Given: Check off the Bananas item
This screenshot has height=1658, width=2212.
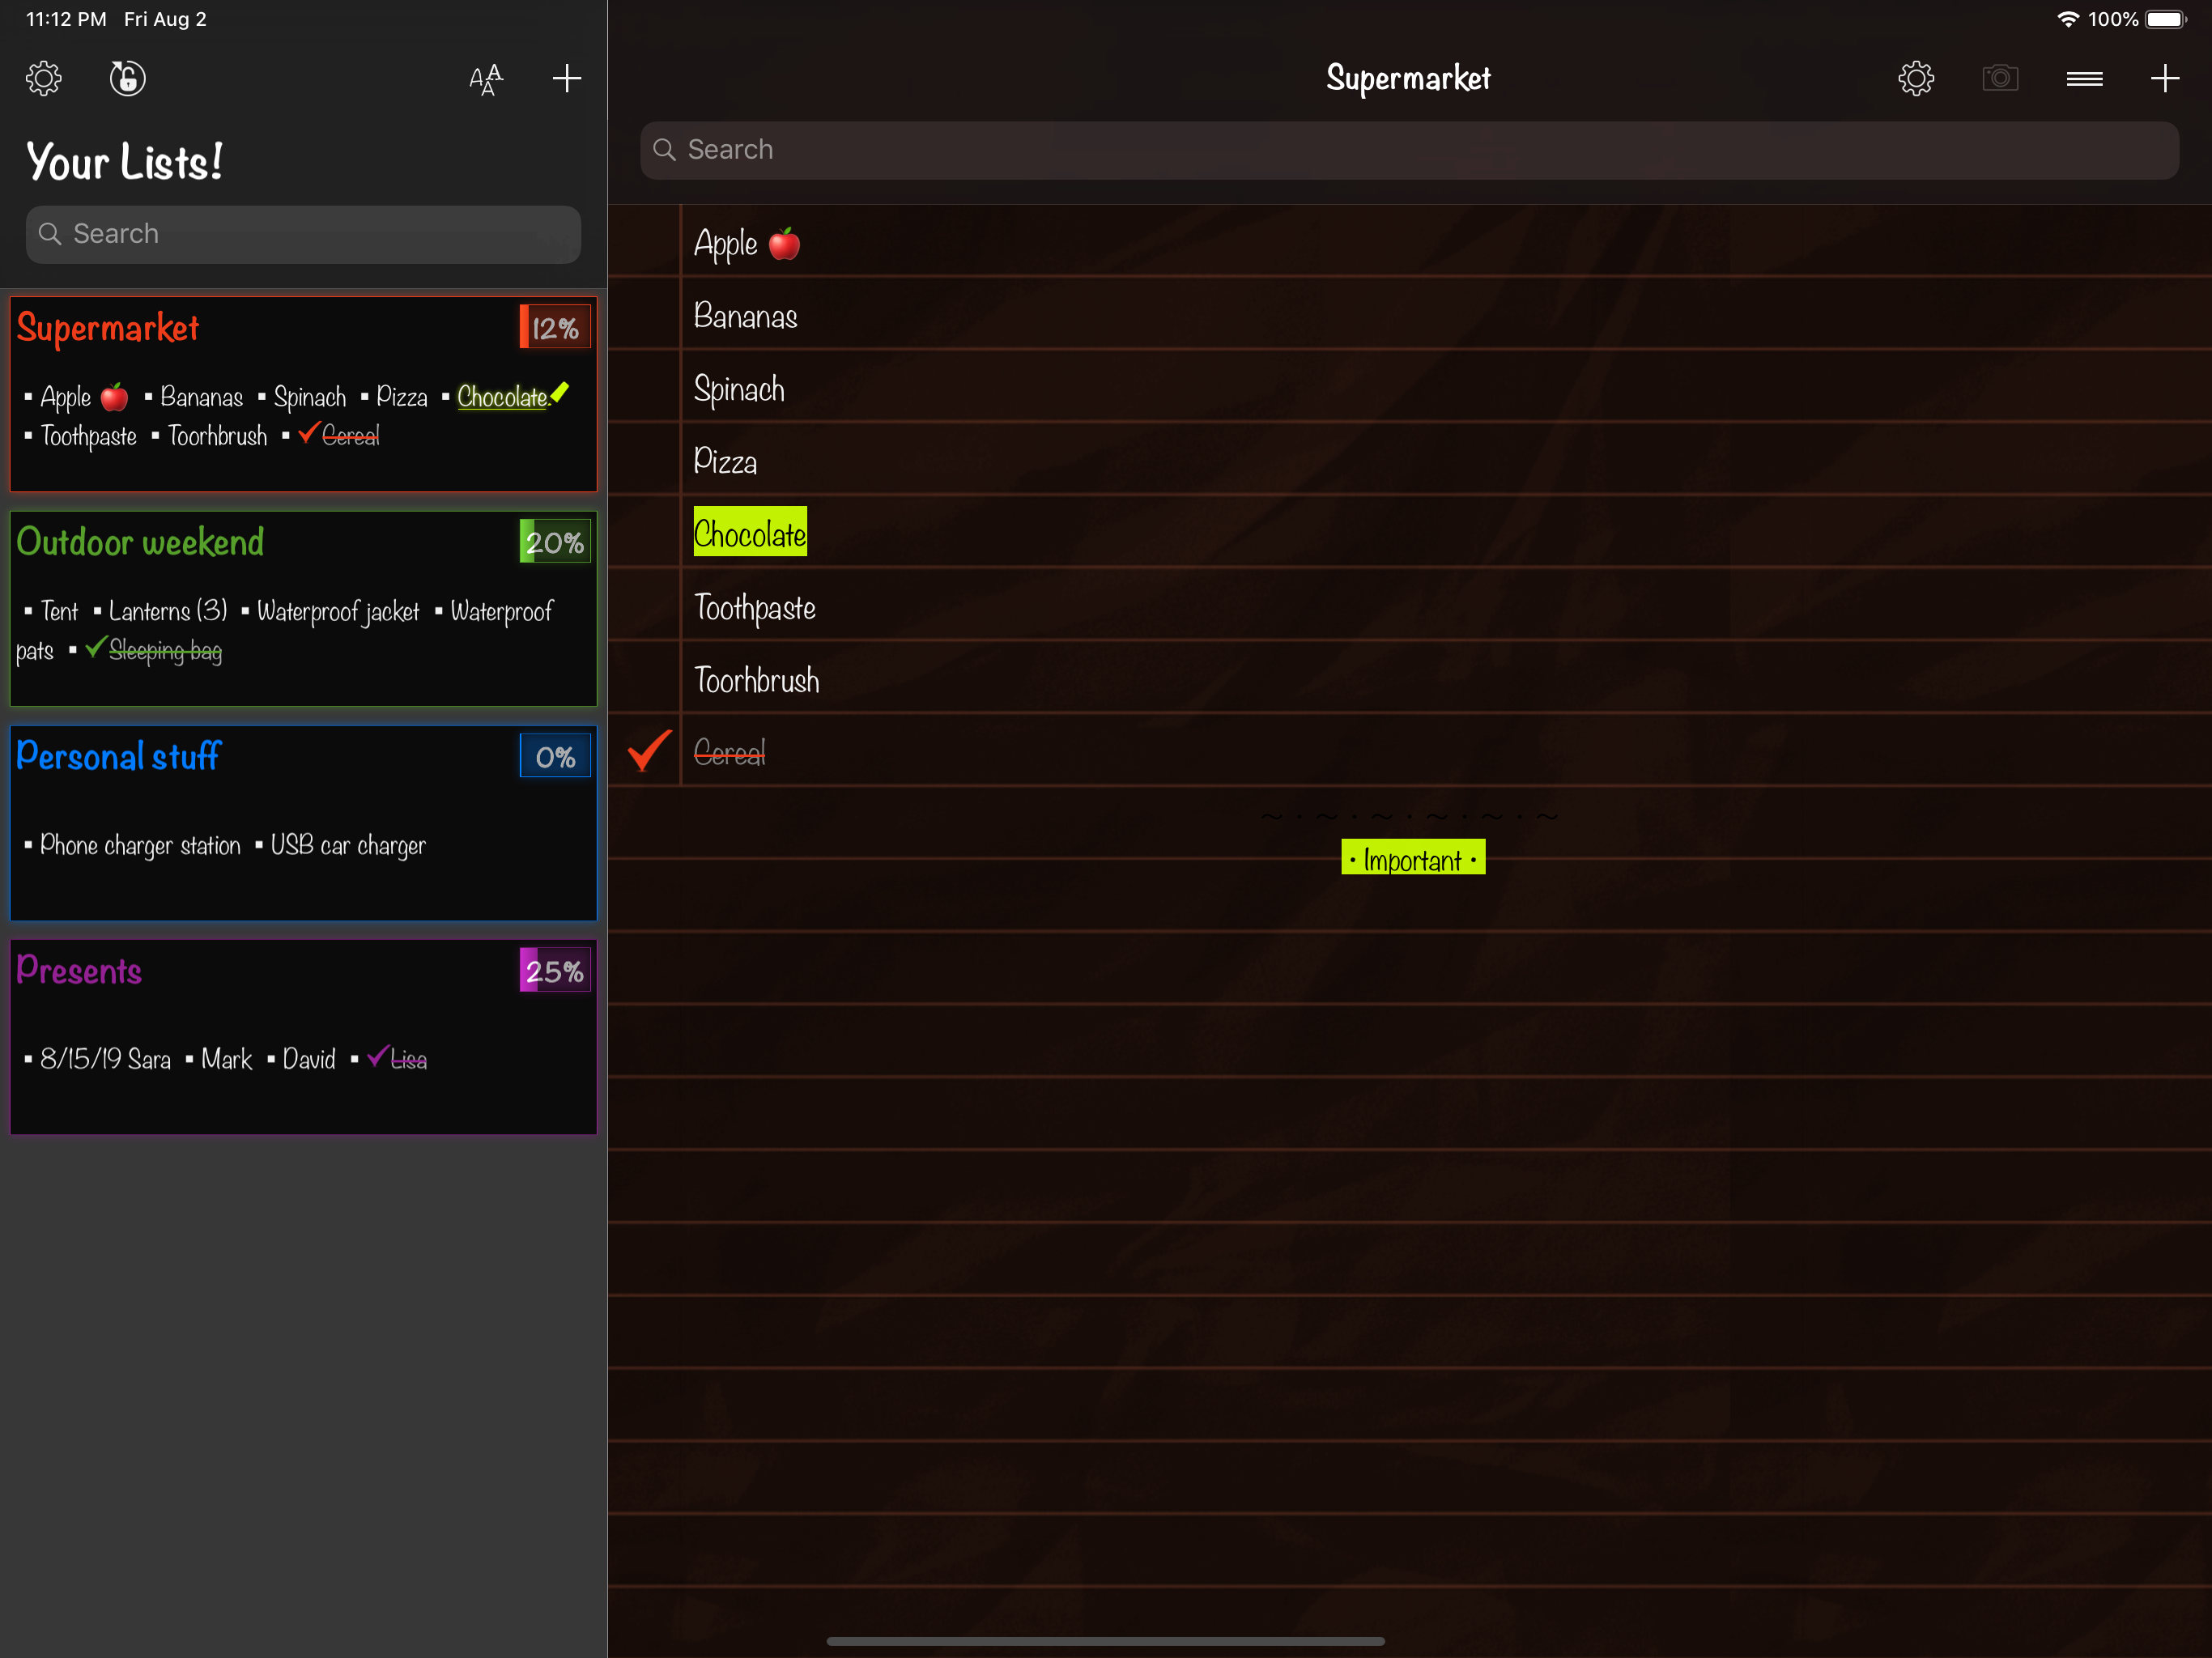Looking at the screenshot, I should click(x=645, y=315).
